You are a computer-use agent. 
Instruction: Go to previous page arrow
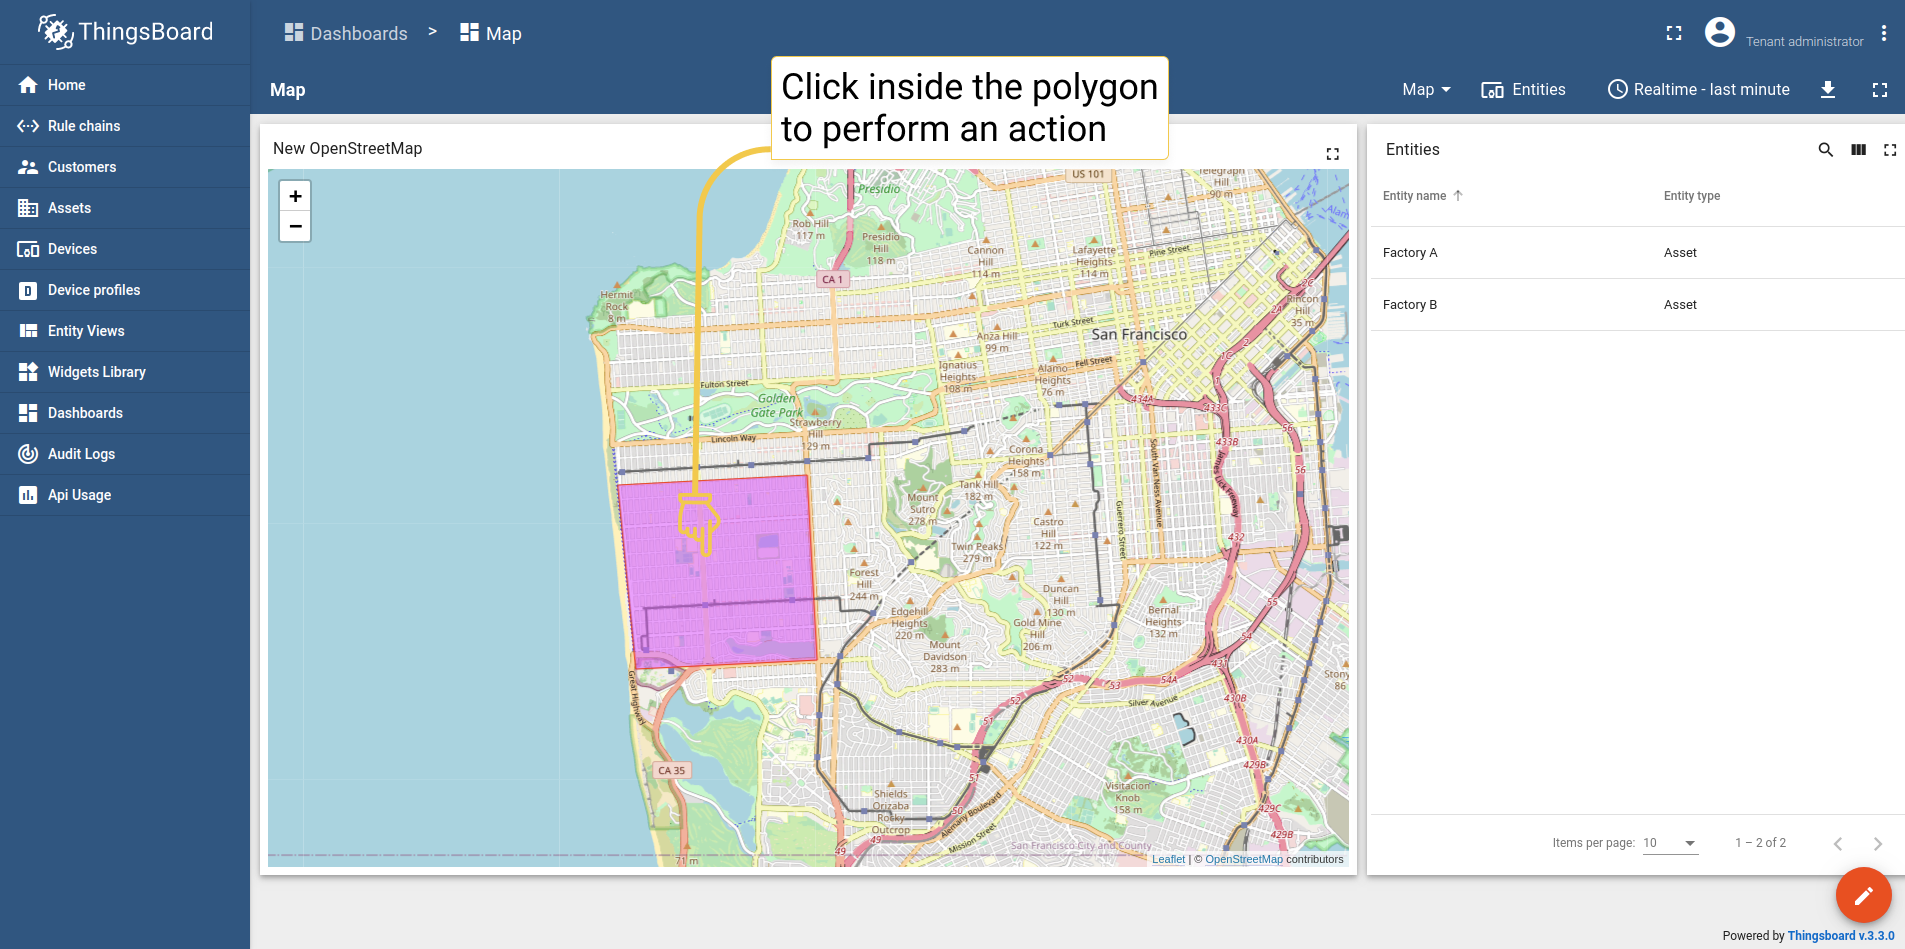pos(1838,844)
